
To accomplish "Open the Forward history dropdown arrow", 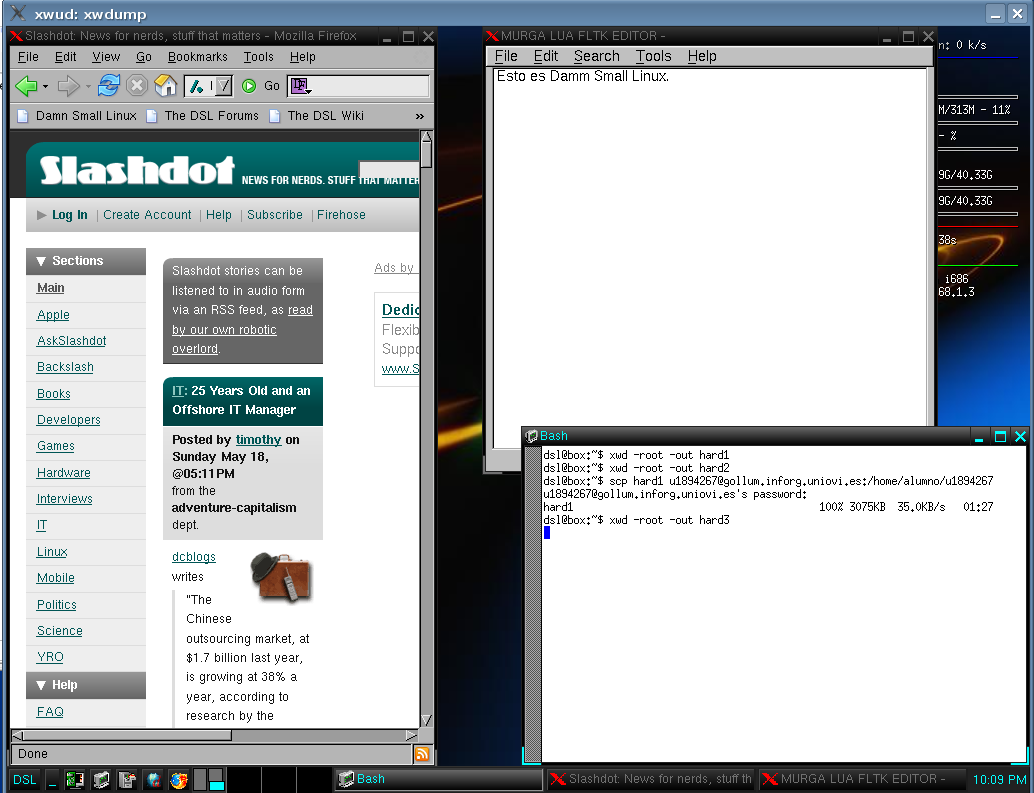I will click(x=87, y=86).
